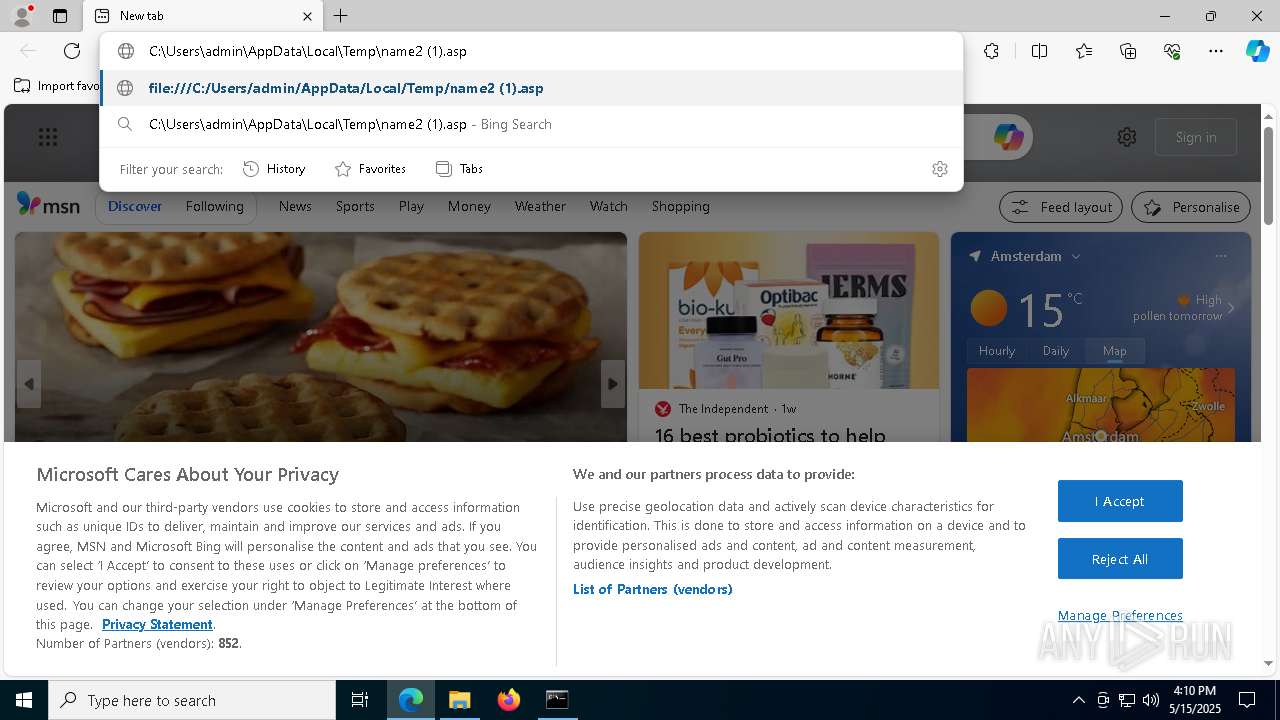Image resolution: width=1280 pixels, height=720 pixels.
Task: Filter search by Favorites
Action: (370, 169)
